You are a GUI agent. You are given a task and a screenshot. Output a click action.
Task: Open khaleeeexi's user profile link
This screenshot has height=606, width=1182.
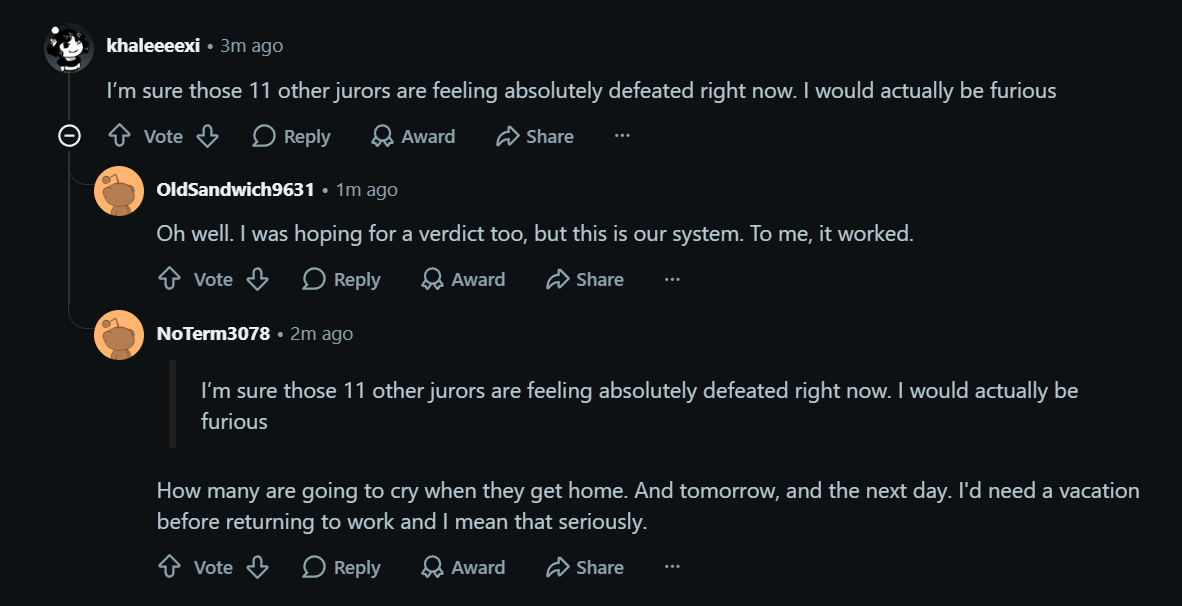tap(153, 46)
